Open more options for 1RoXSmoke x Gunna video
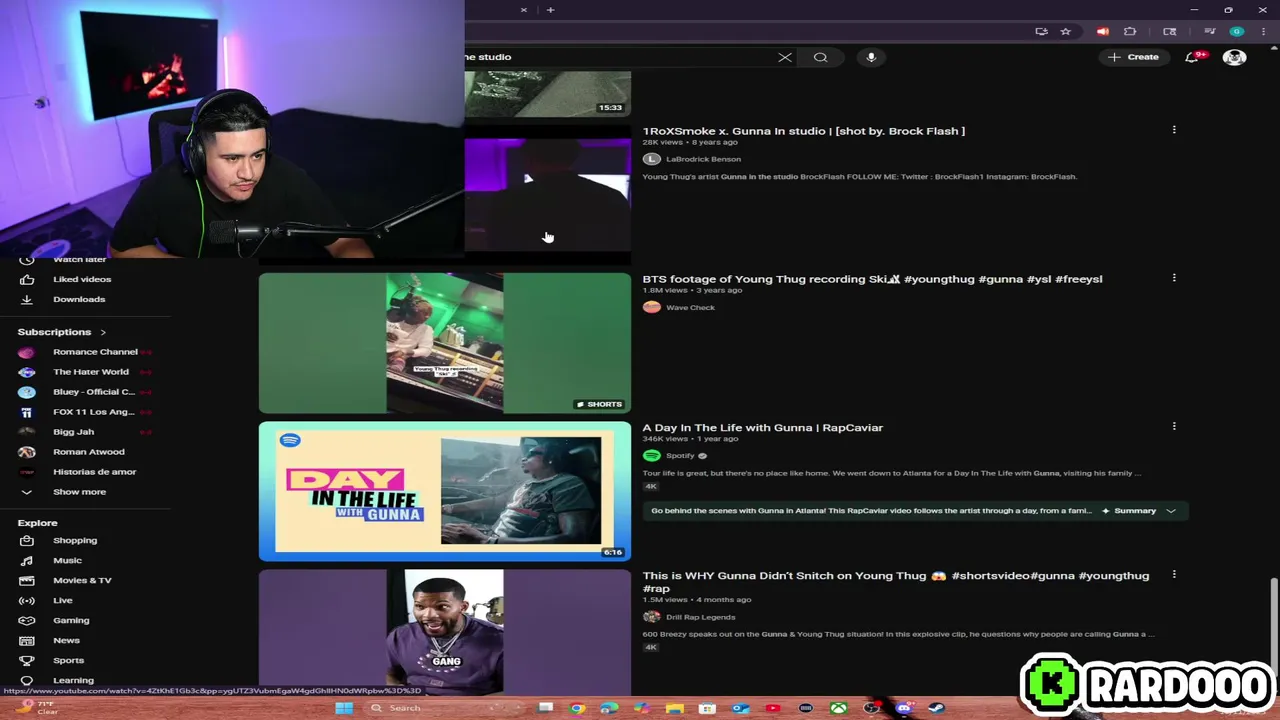Screen dimensions: 1280x720 click(x=1174, y=130)
